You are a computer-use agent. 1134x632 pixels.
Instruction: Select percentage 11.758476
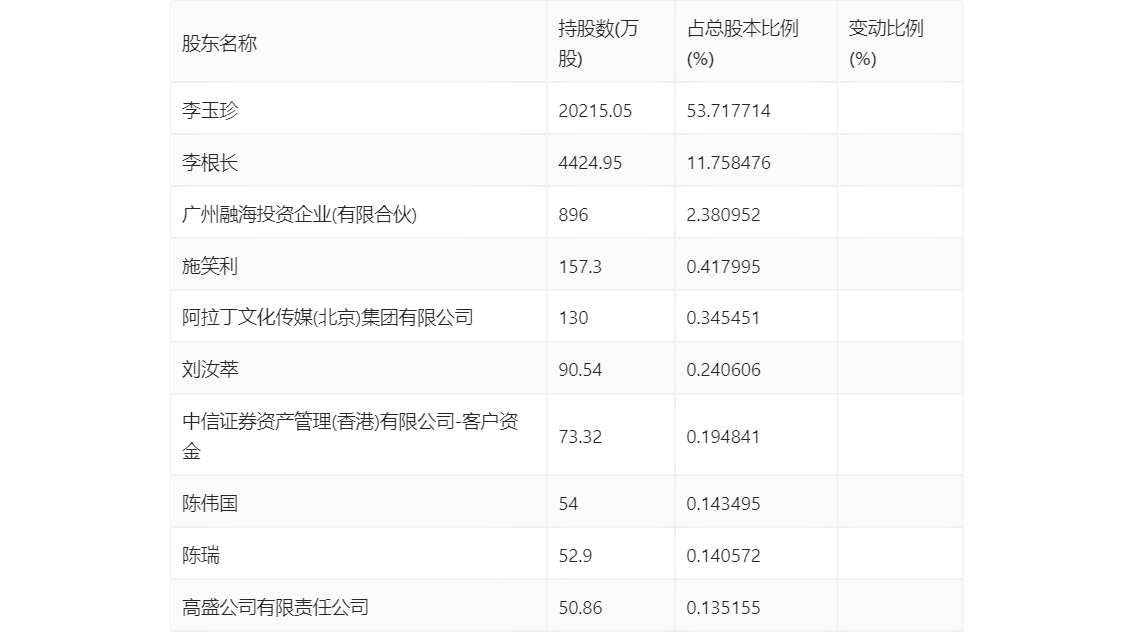pyautogui.click(x=728, y=163)
